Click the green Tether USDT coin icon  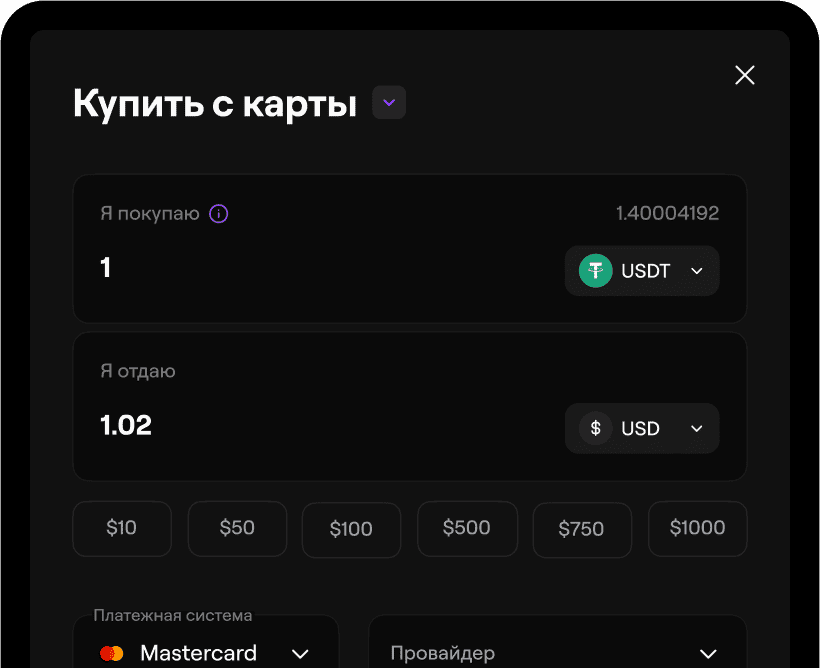coord(596,270)
